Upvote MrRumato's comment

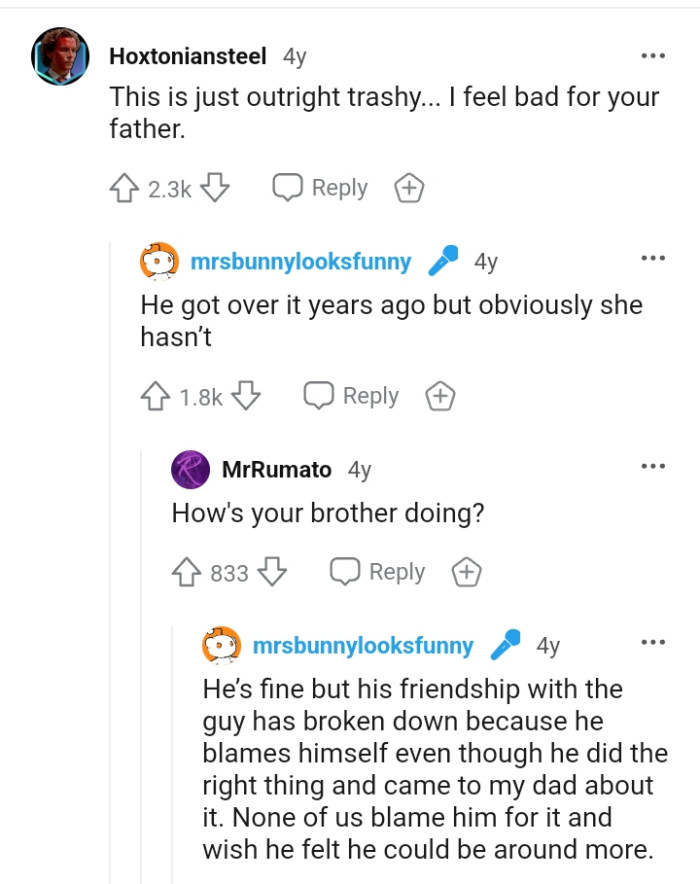click(x=183, y=571)
